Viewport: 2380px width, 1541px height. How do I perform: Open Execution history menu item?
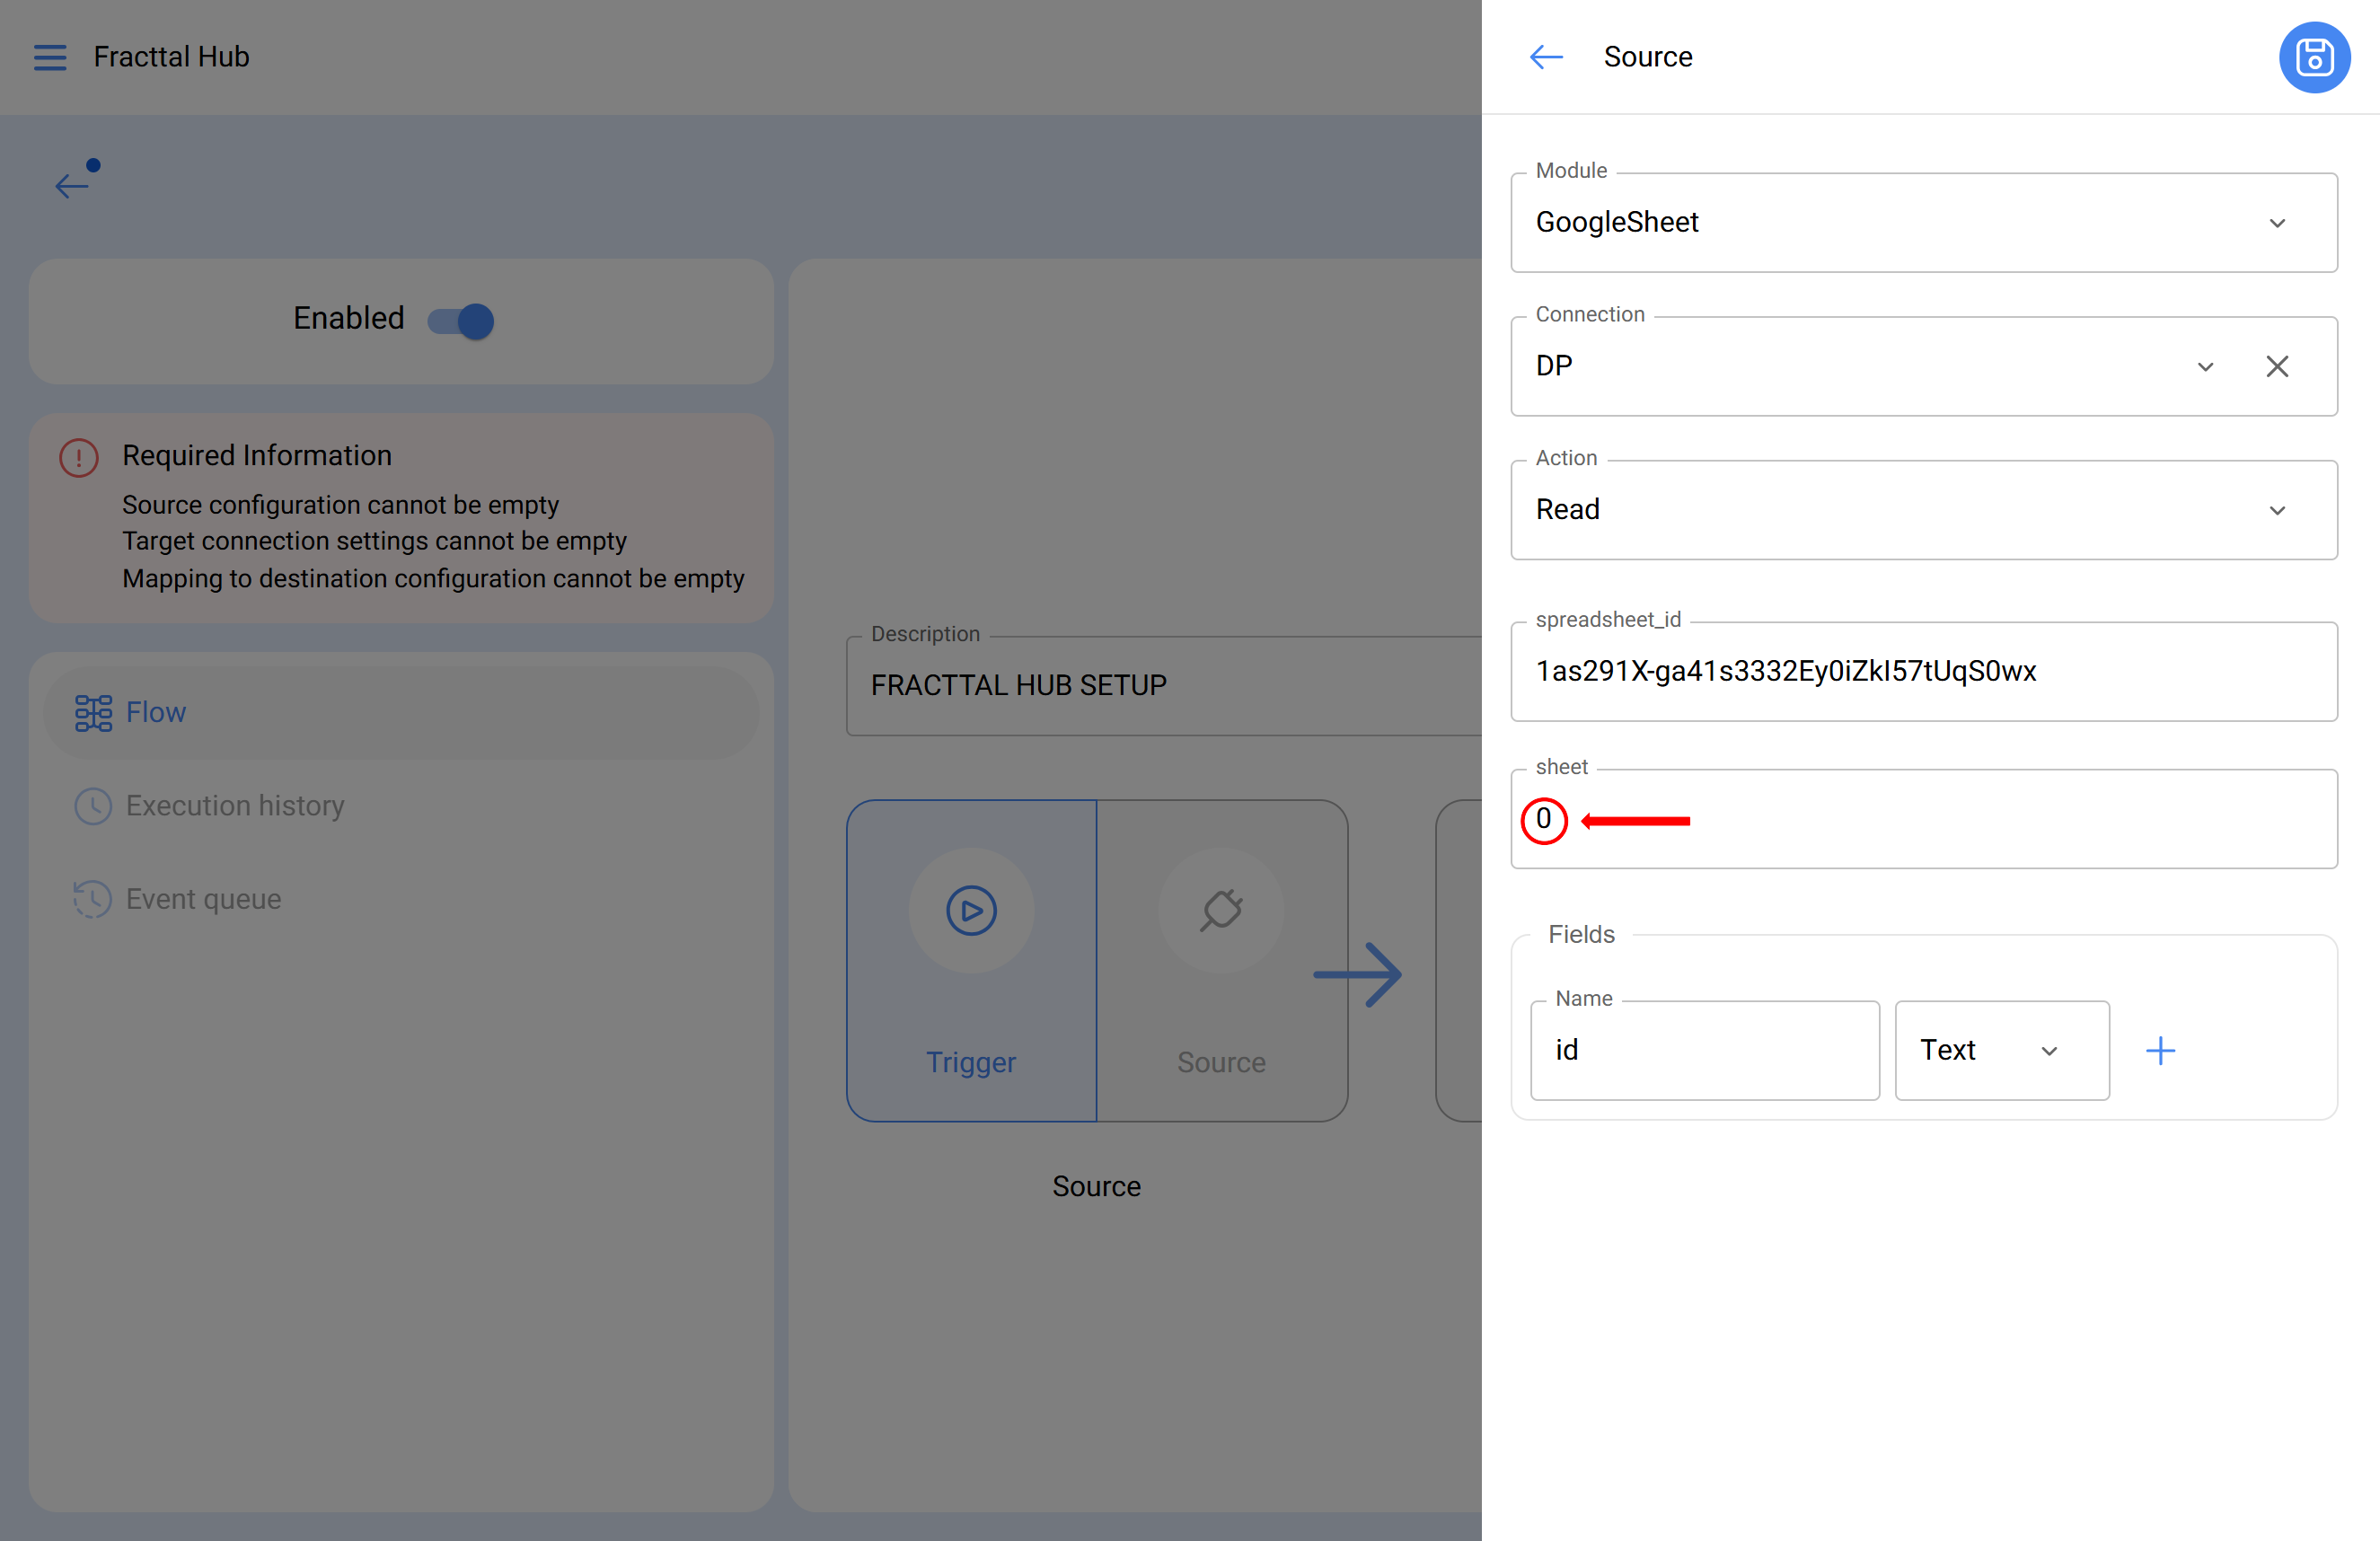point(234,805)
